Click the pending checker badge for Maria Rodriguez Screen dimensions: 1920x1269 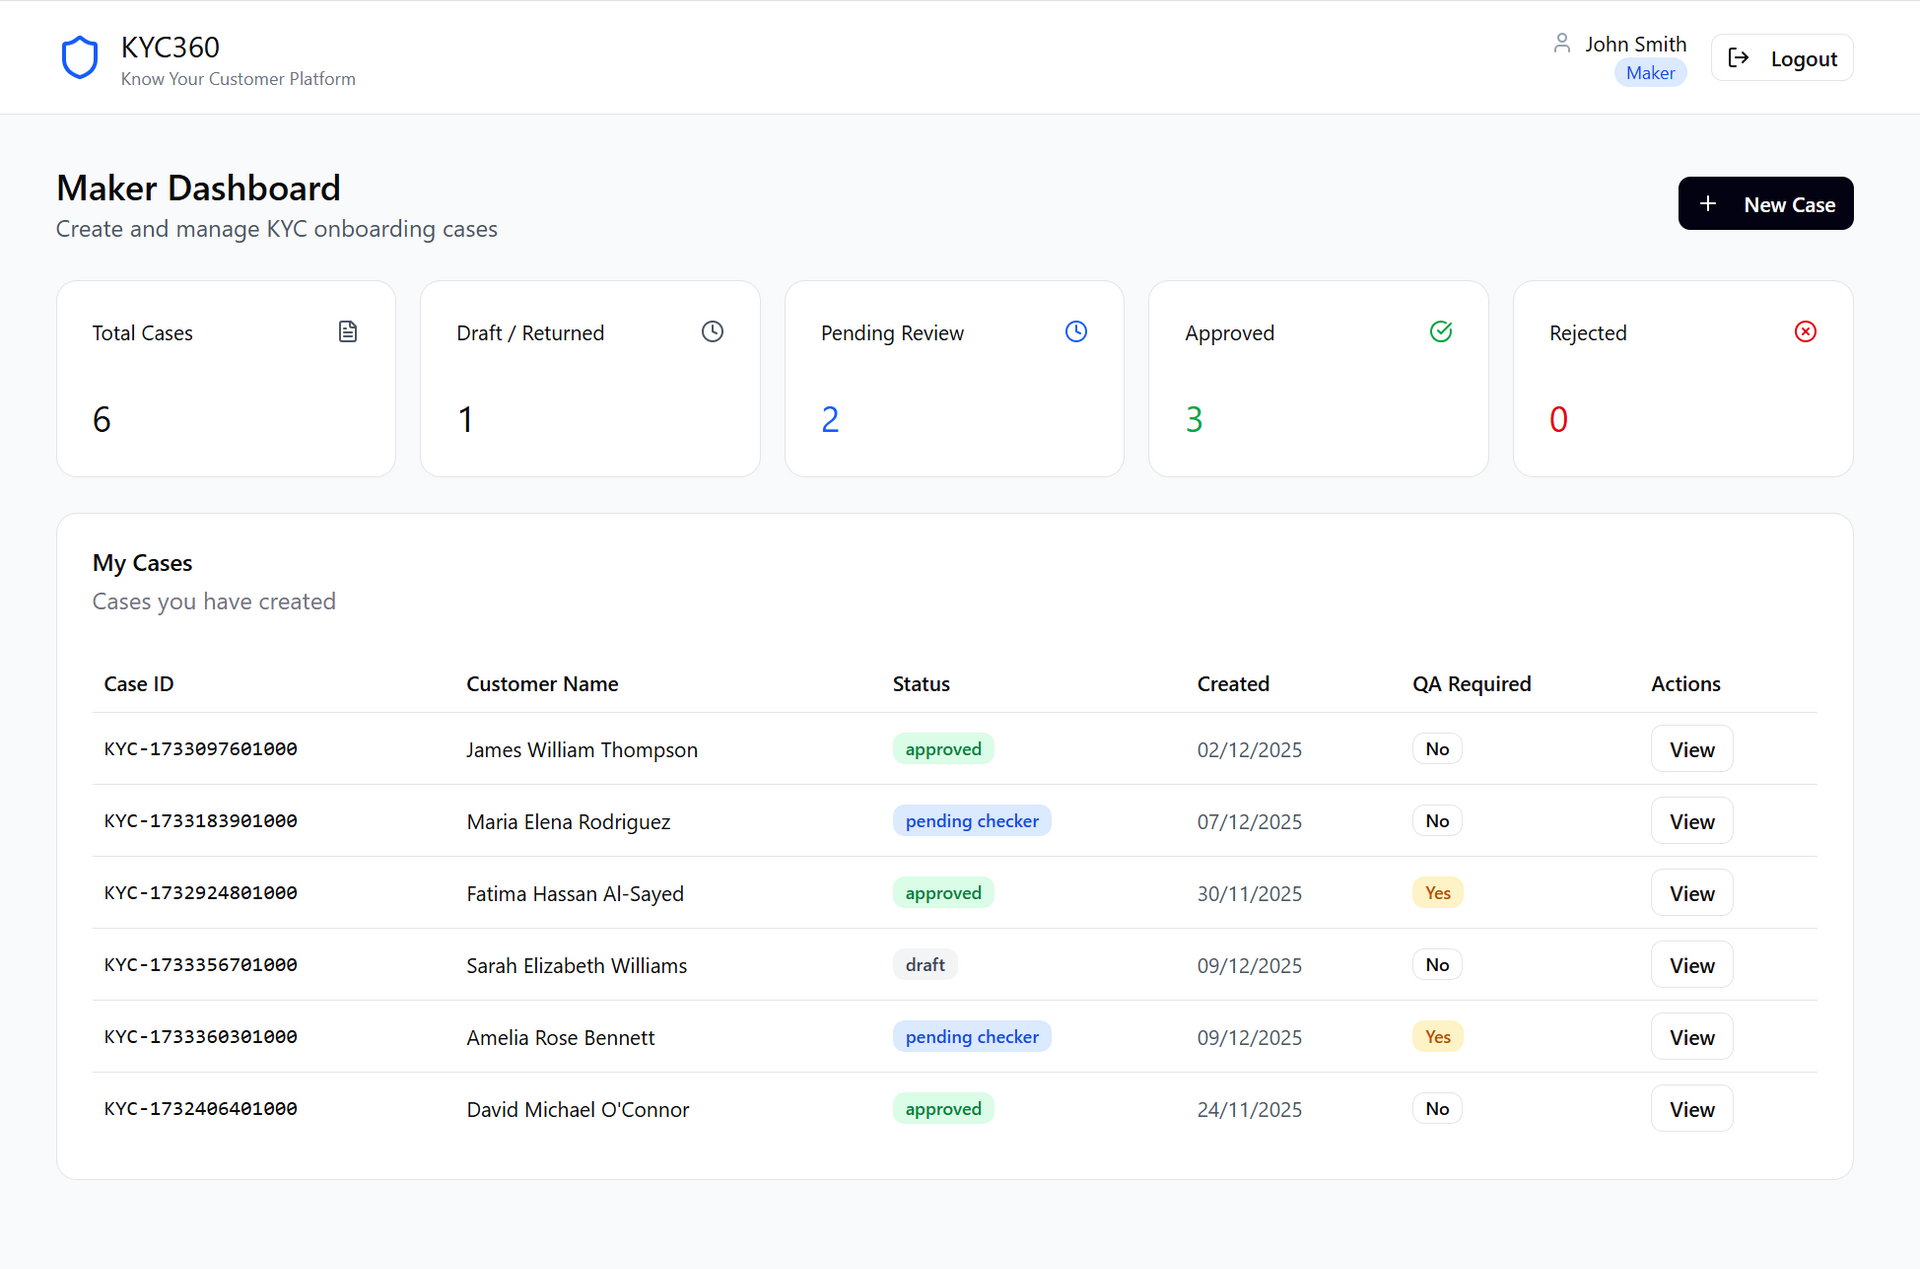point(971,821)
